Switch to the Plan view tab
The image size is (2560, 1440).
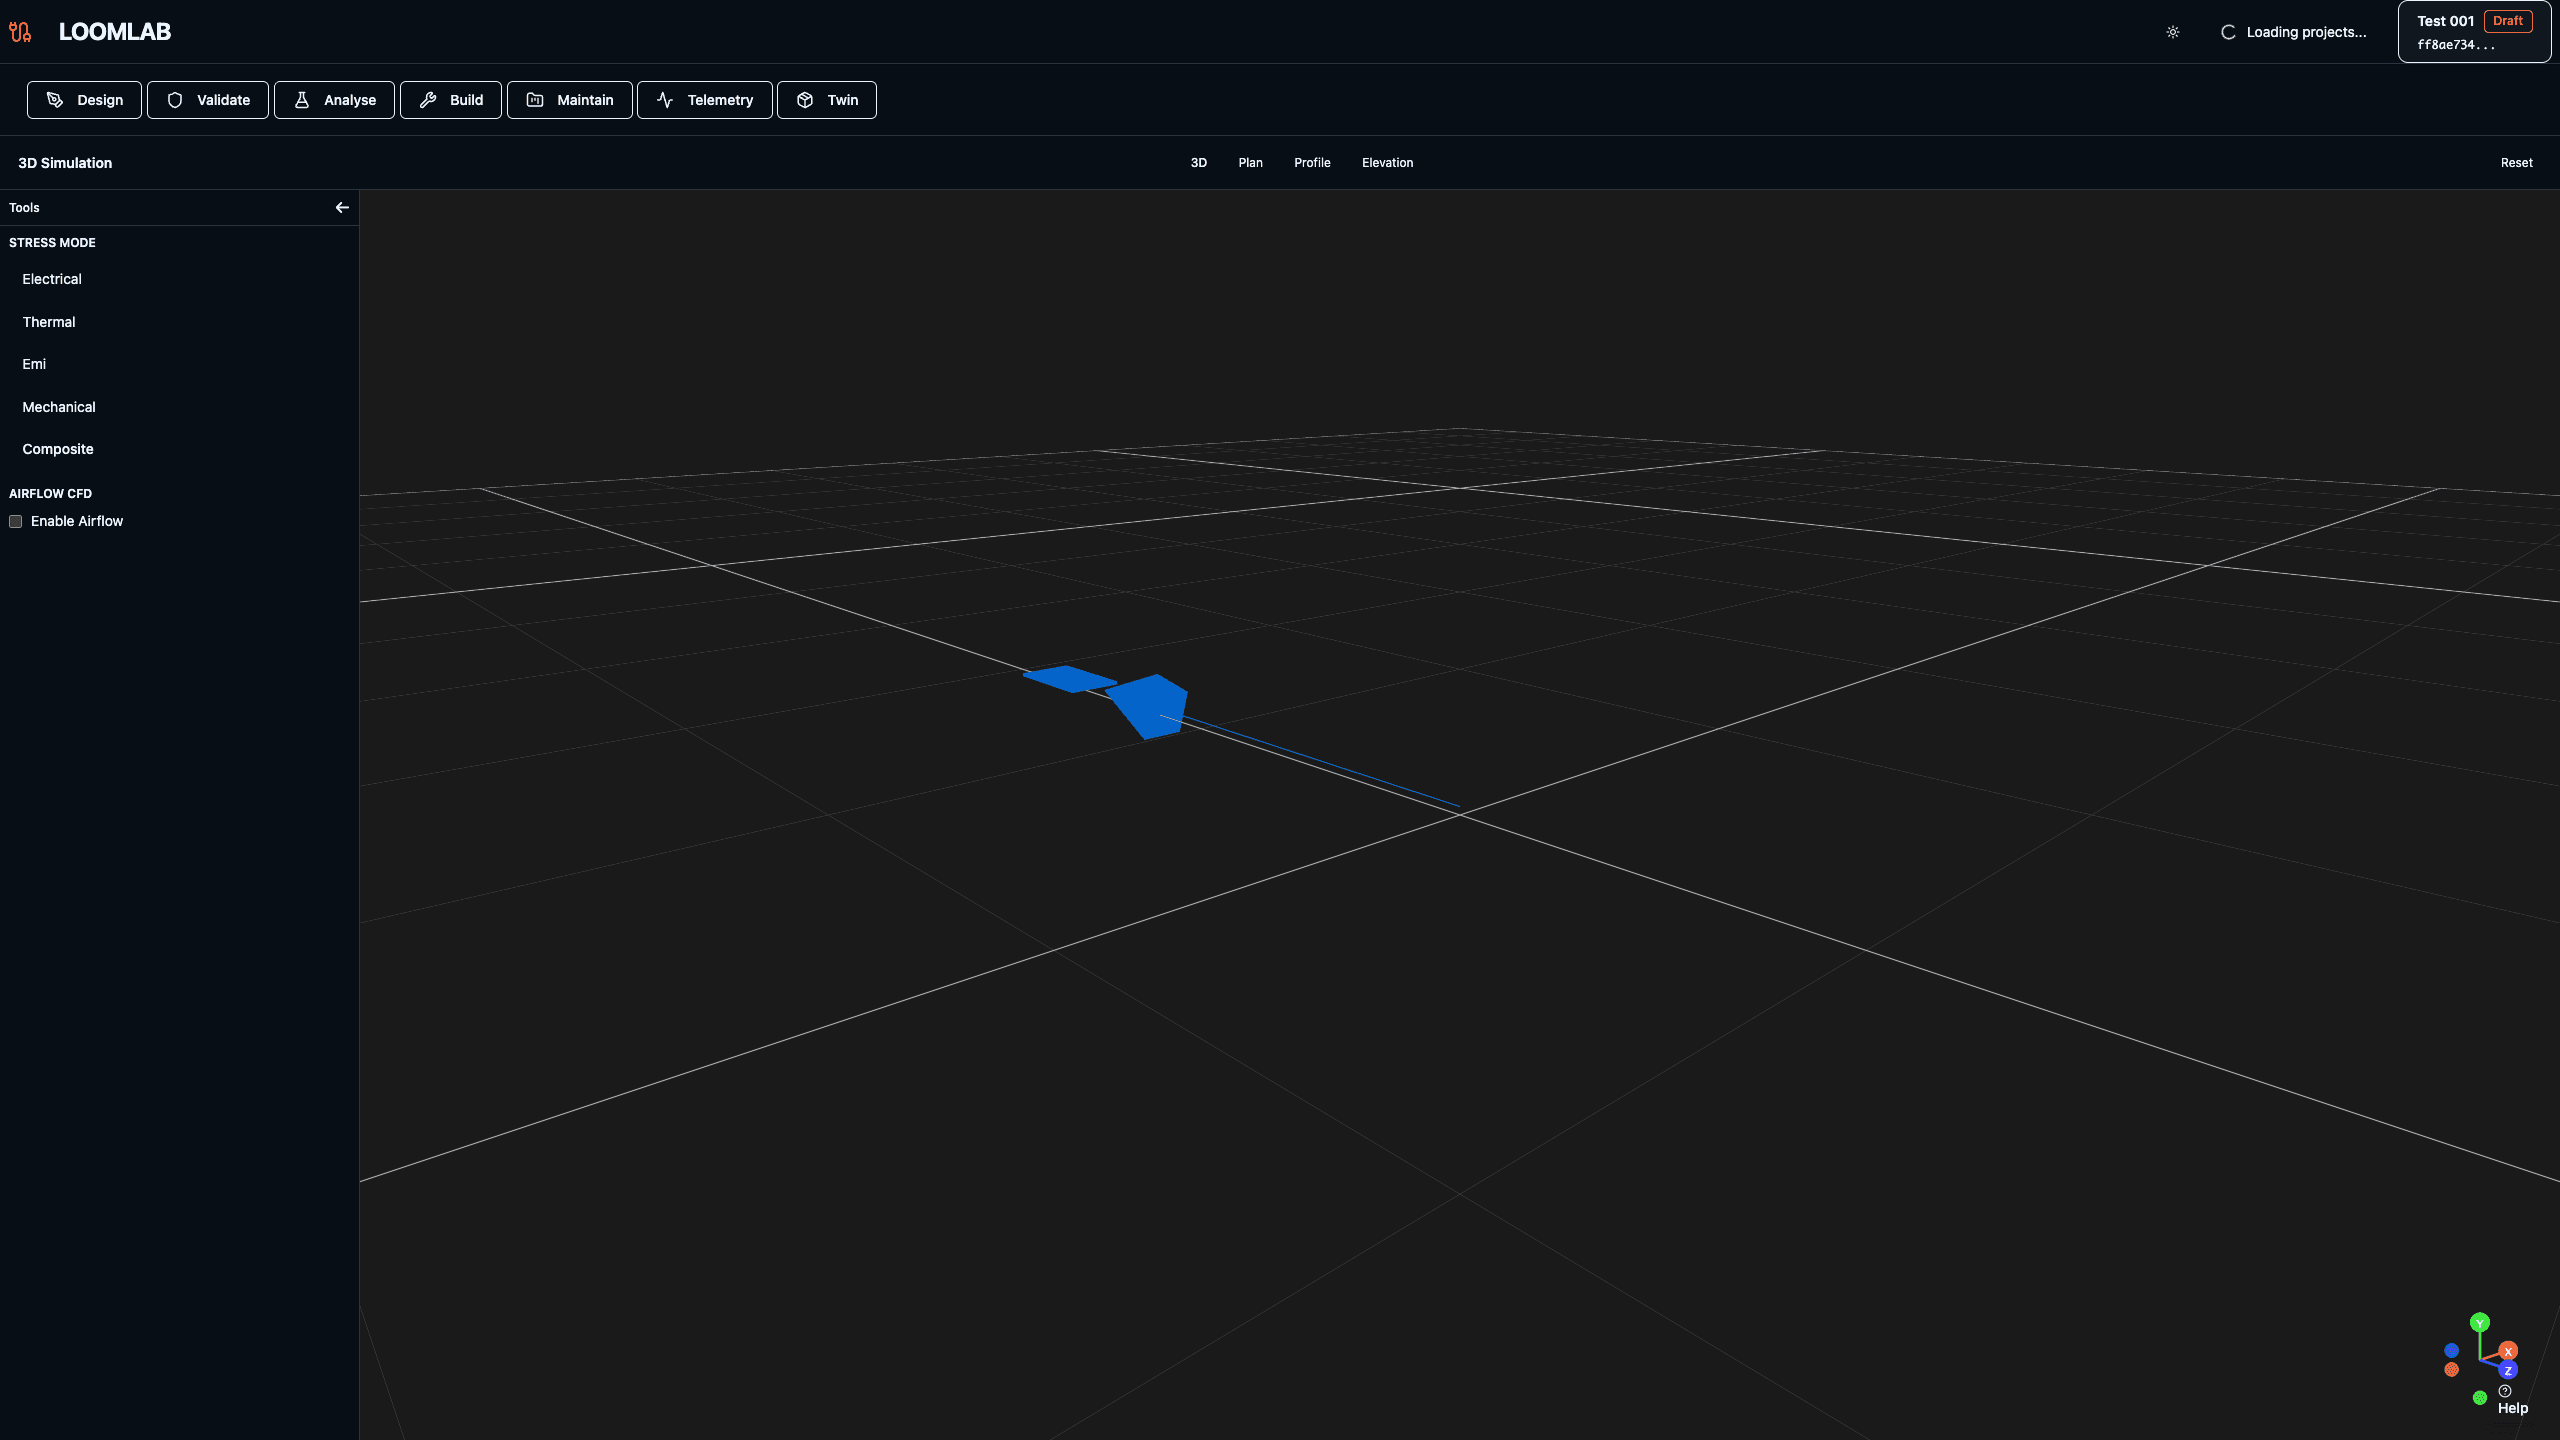tap(1250, 162)
